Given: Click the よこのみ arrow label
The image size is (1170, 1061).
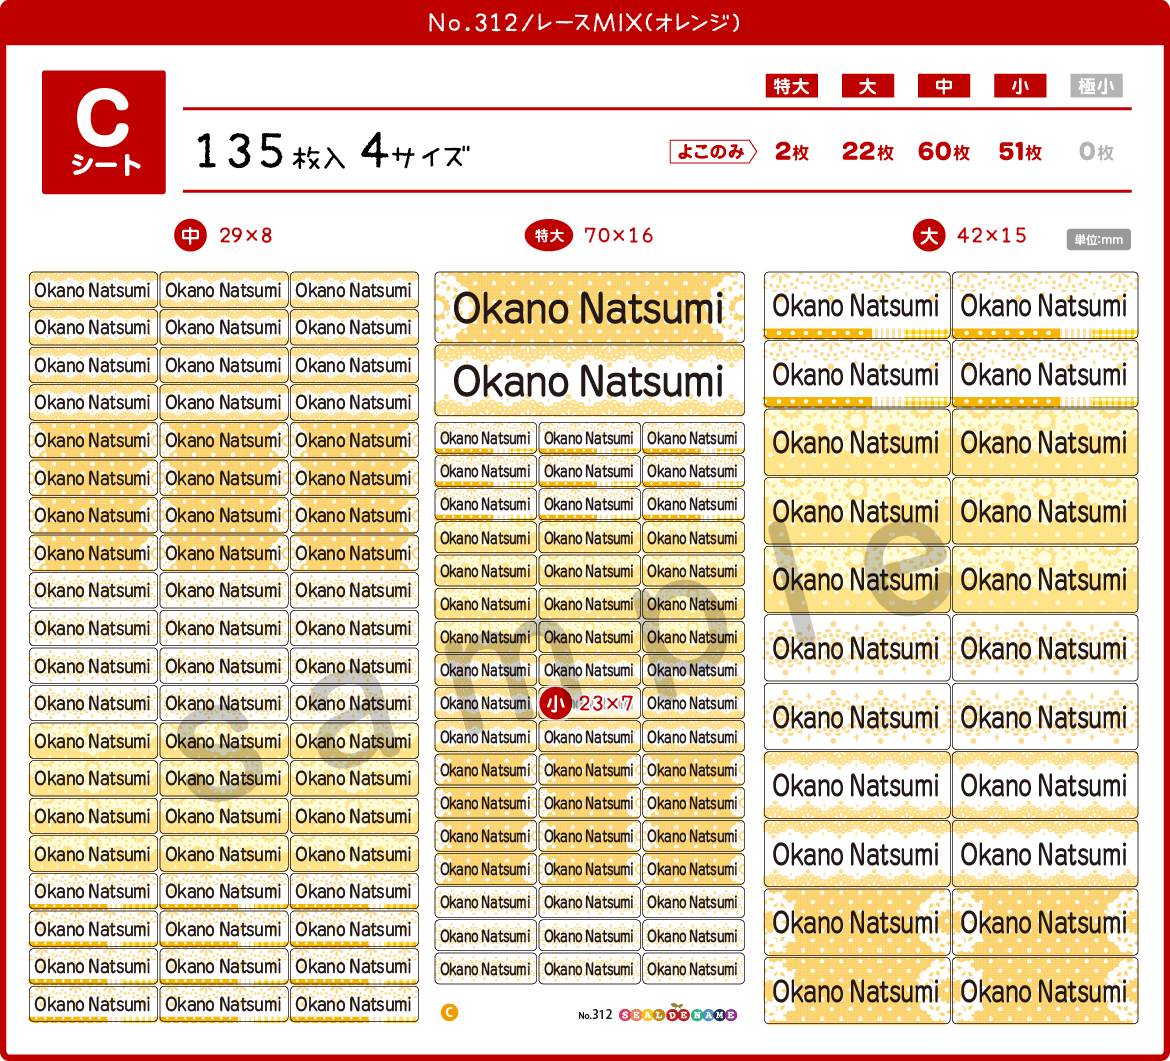Looking at the screenshot, I should click(x=713, y=151).
